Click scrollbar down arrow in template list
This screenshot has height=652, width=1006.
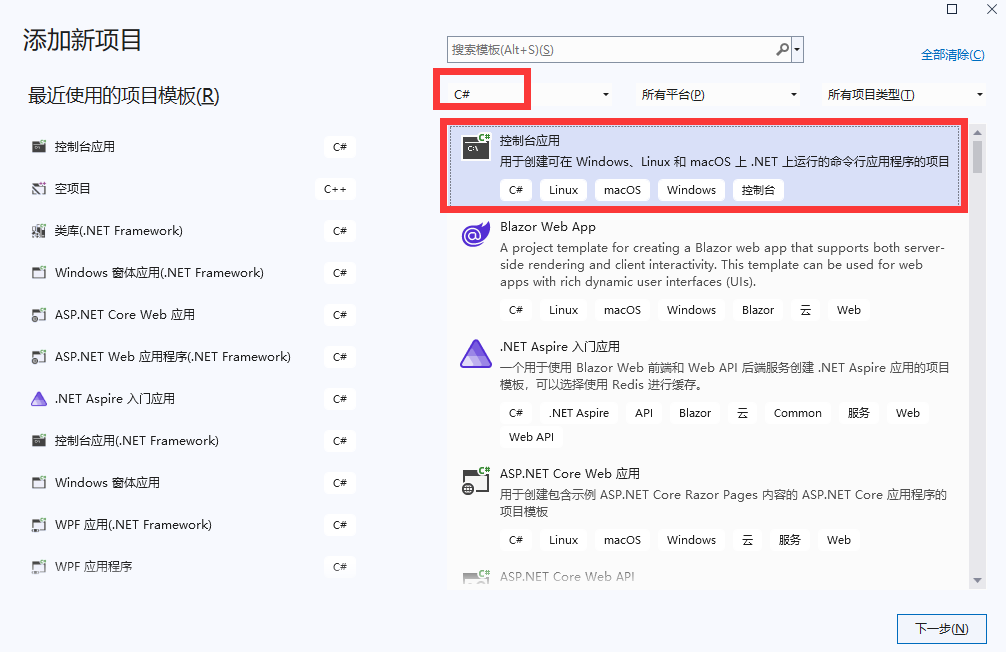coord(977,580)
